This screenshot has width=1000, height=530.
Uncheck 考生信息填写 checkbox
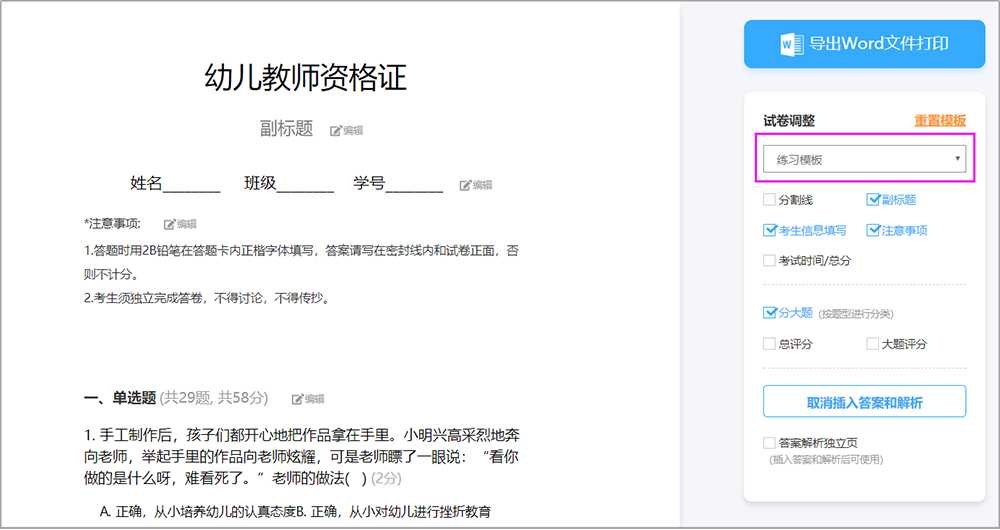click(x=769, y=231)
